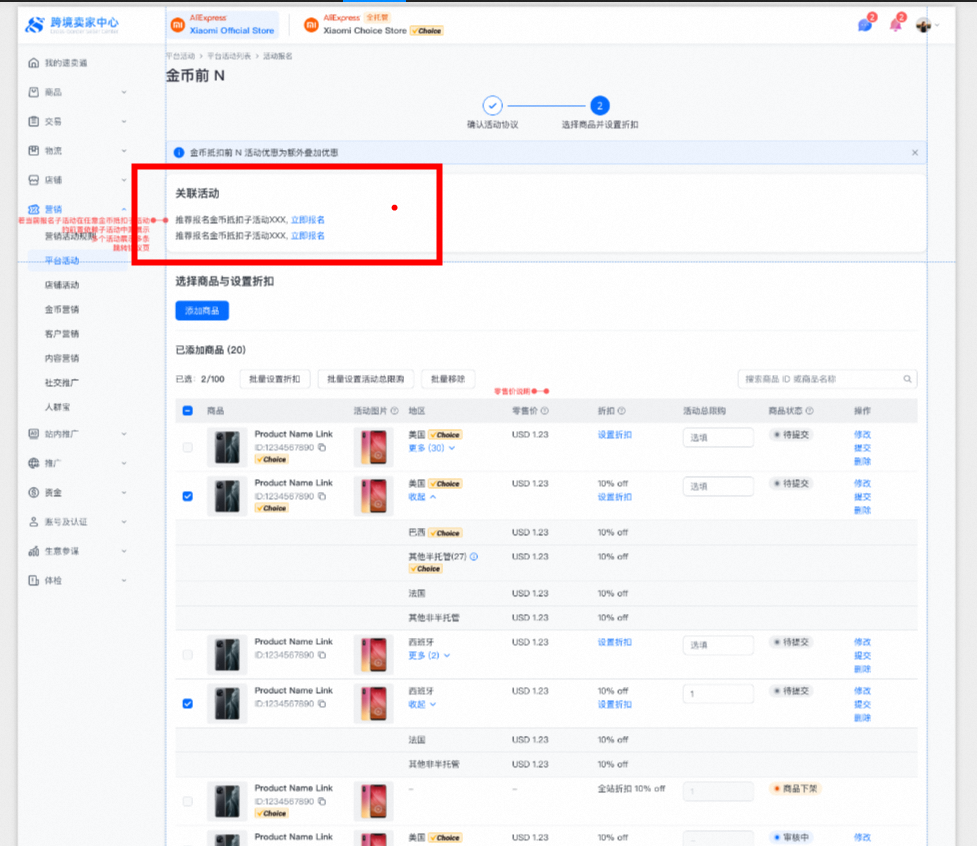The width and height of the screenshot is (977, 846).
Task: Open the user avatar dropdown menu
Action: click(x=926, y=25)
